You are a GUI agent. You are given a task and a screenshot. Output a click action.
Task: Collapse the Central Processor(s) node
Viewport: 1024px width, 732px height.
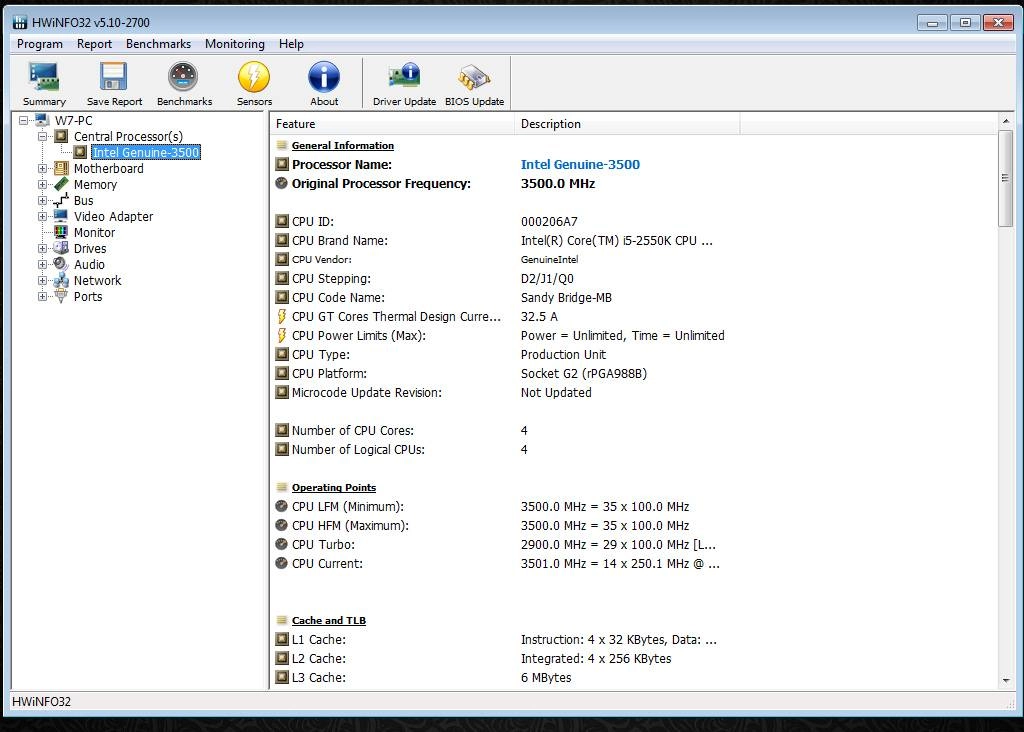(x=42, y=136)
